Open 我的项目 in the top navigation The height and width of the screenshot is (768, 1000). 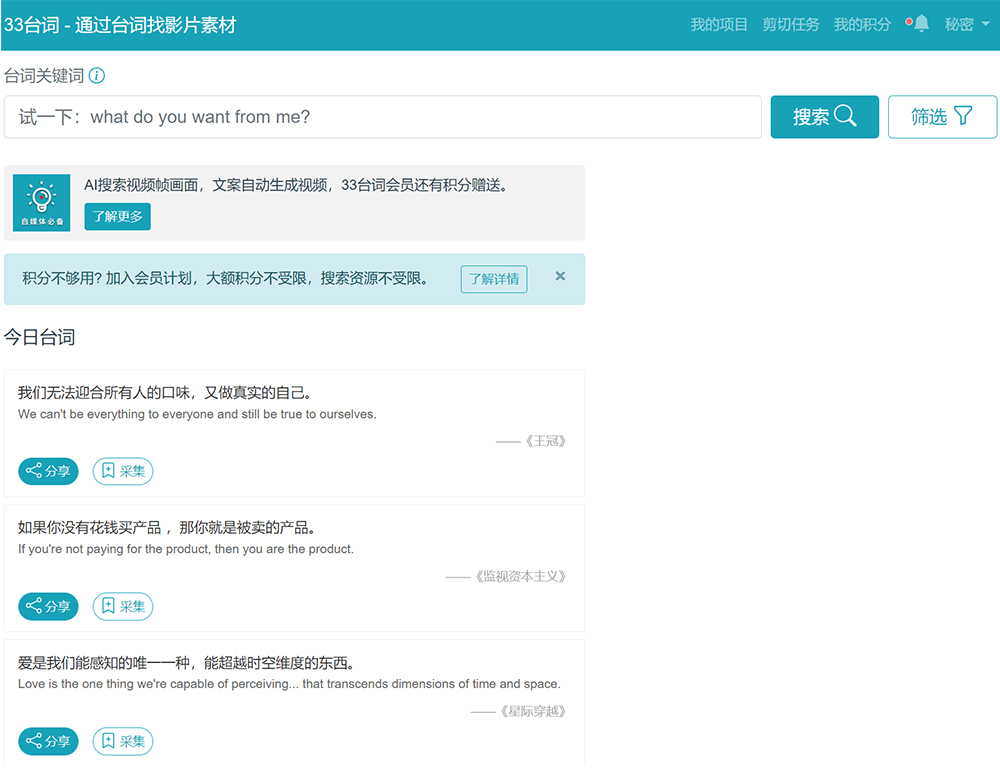[x=719, y=25]
